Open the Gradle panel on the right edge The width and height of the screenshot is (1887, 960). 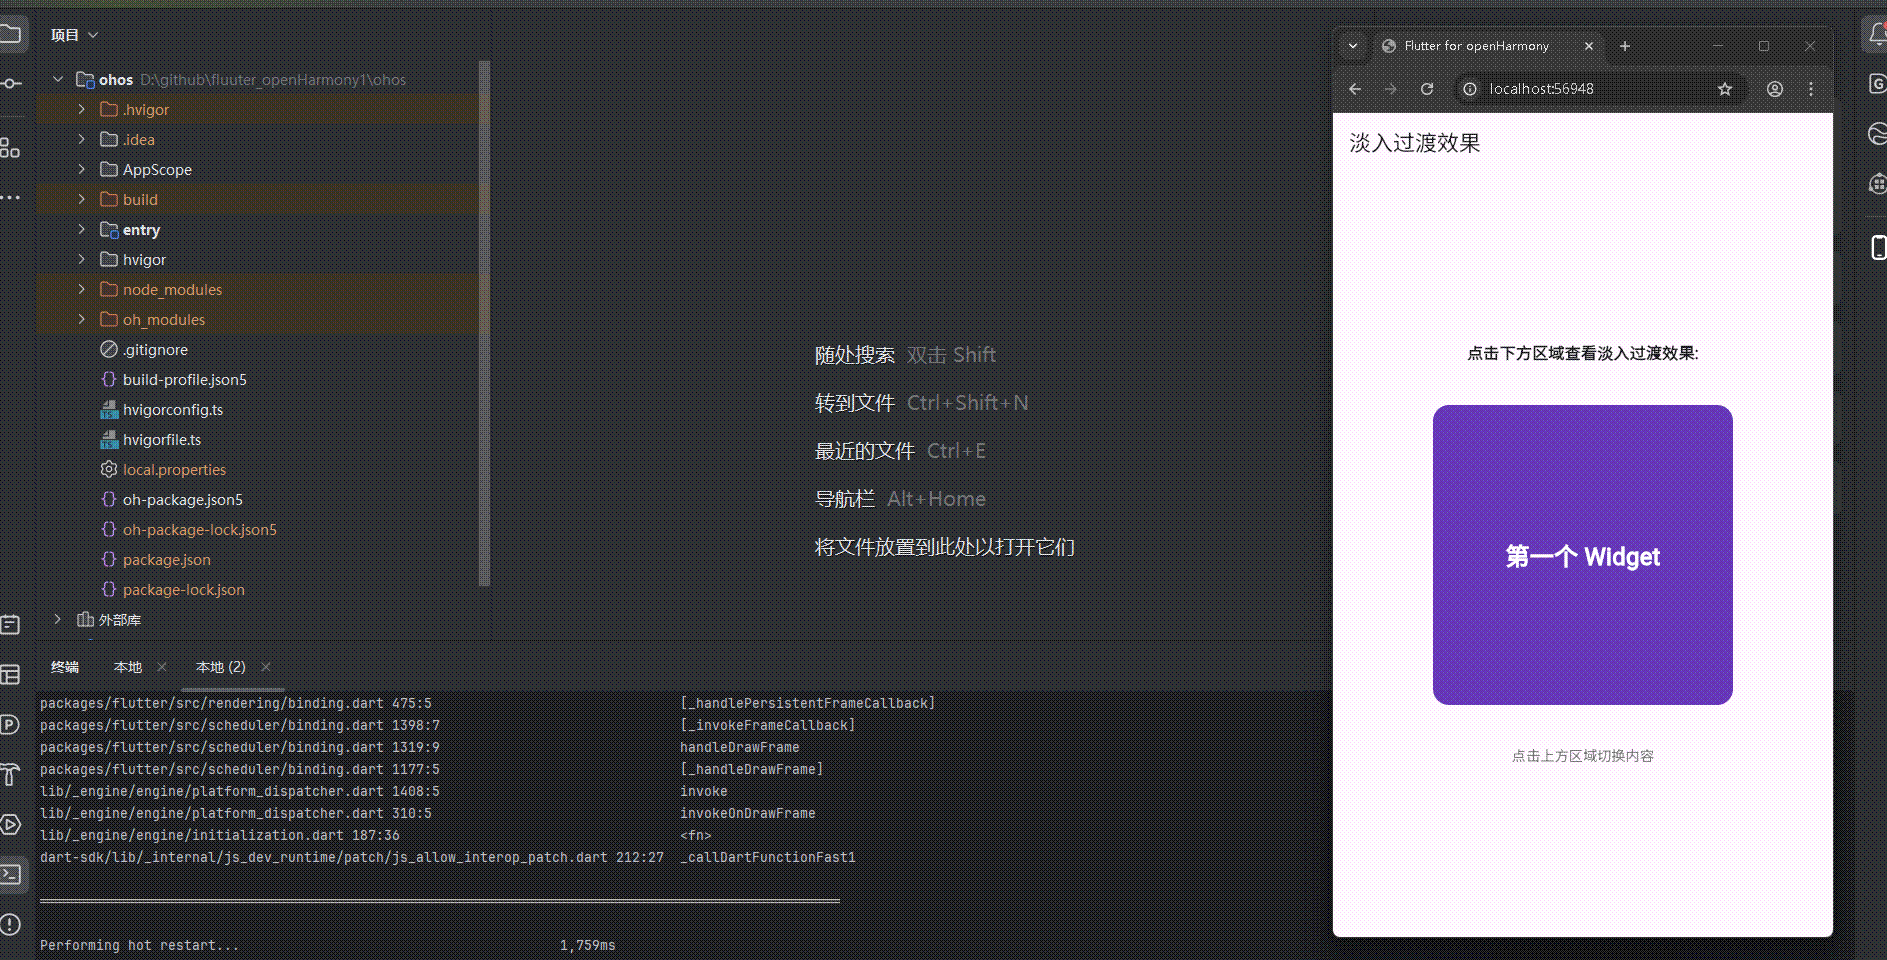(1877, 85)
